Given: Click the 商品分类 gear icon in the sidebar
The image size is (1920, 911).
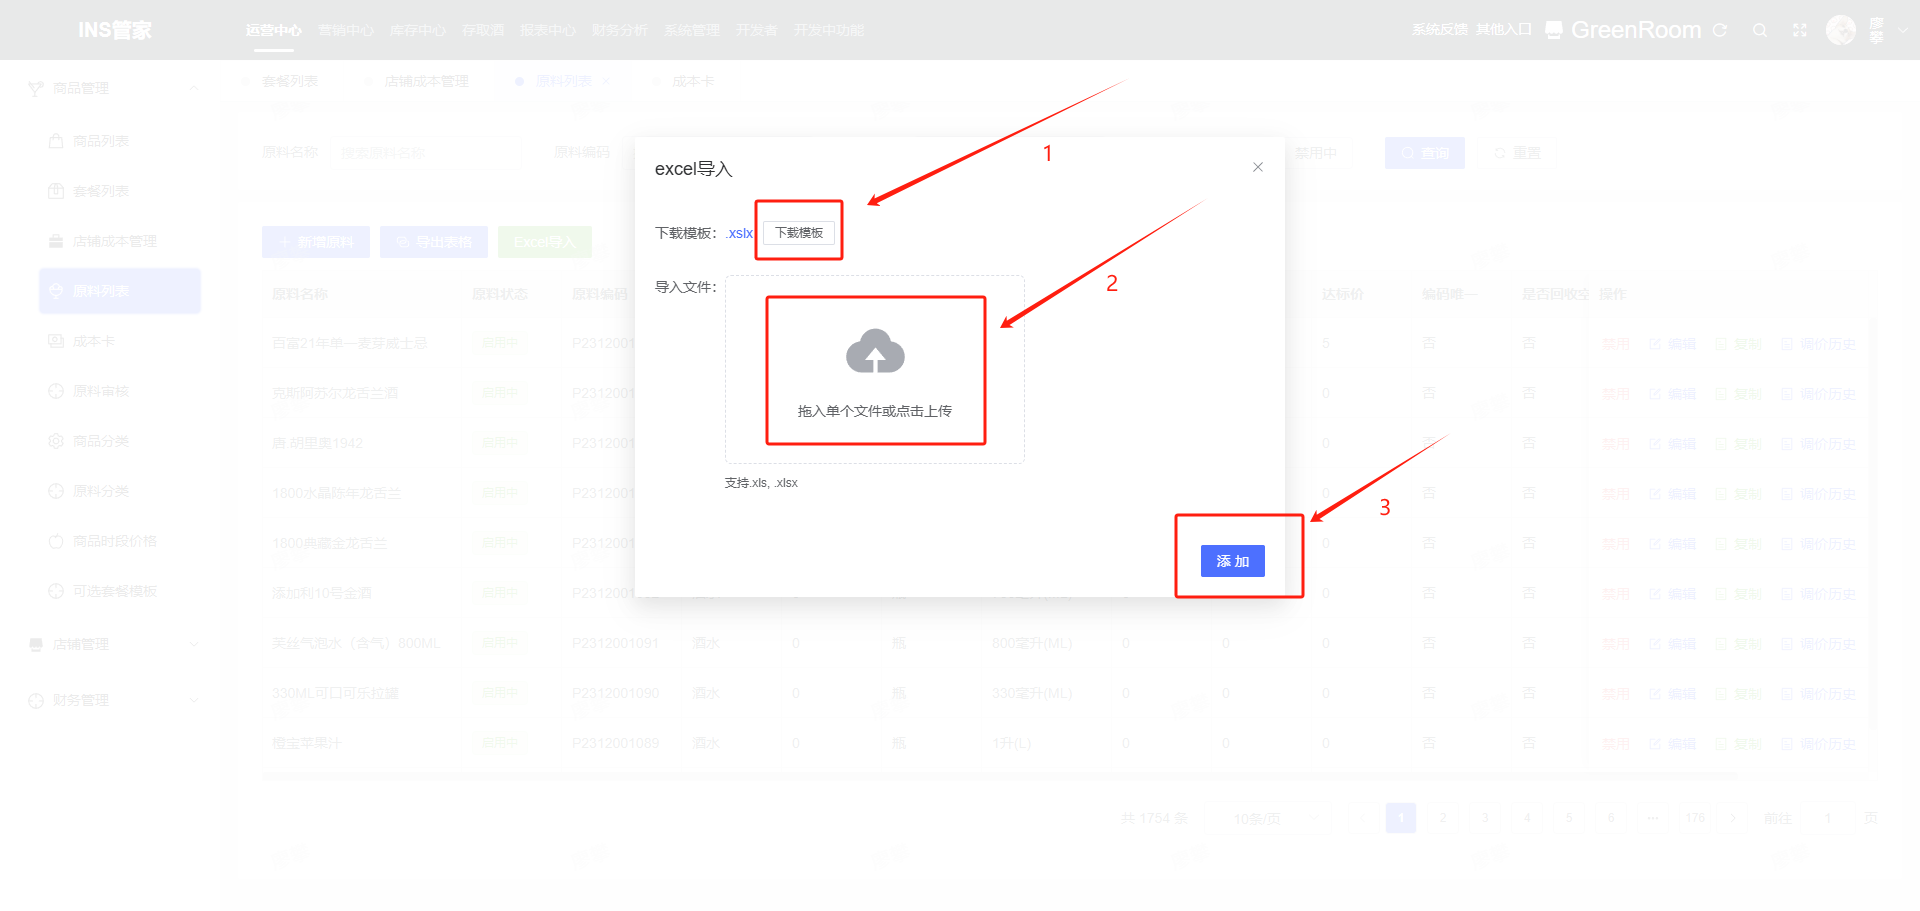Looking at the screenshot, I should click(56, 441).
